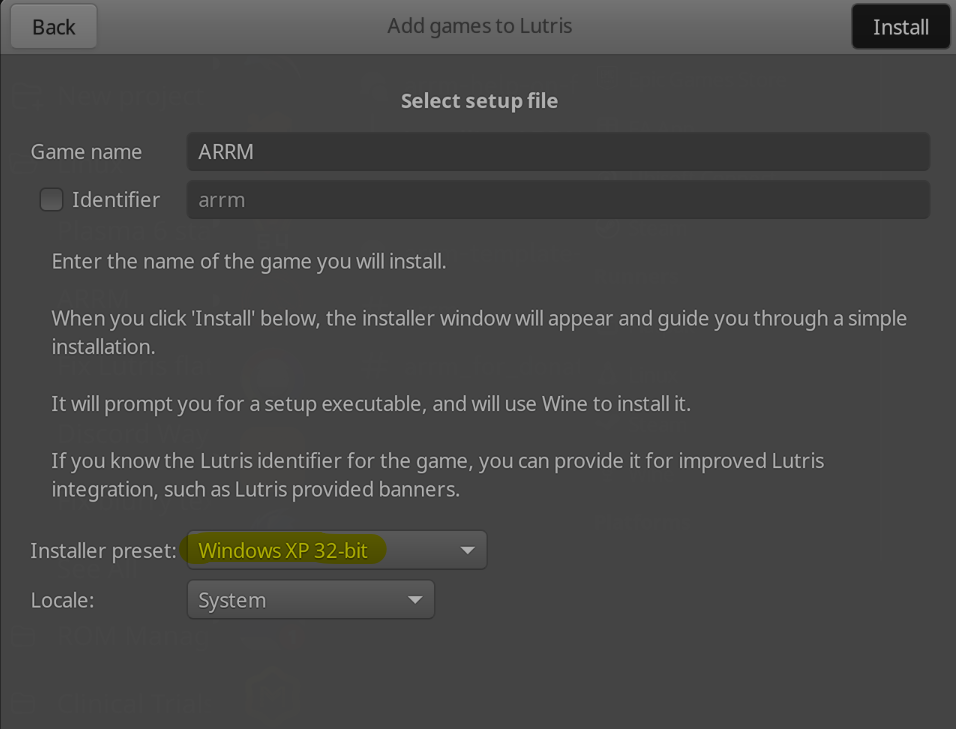Enable the Identifier checkbox
956x729 pixels.
51,200
